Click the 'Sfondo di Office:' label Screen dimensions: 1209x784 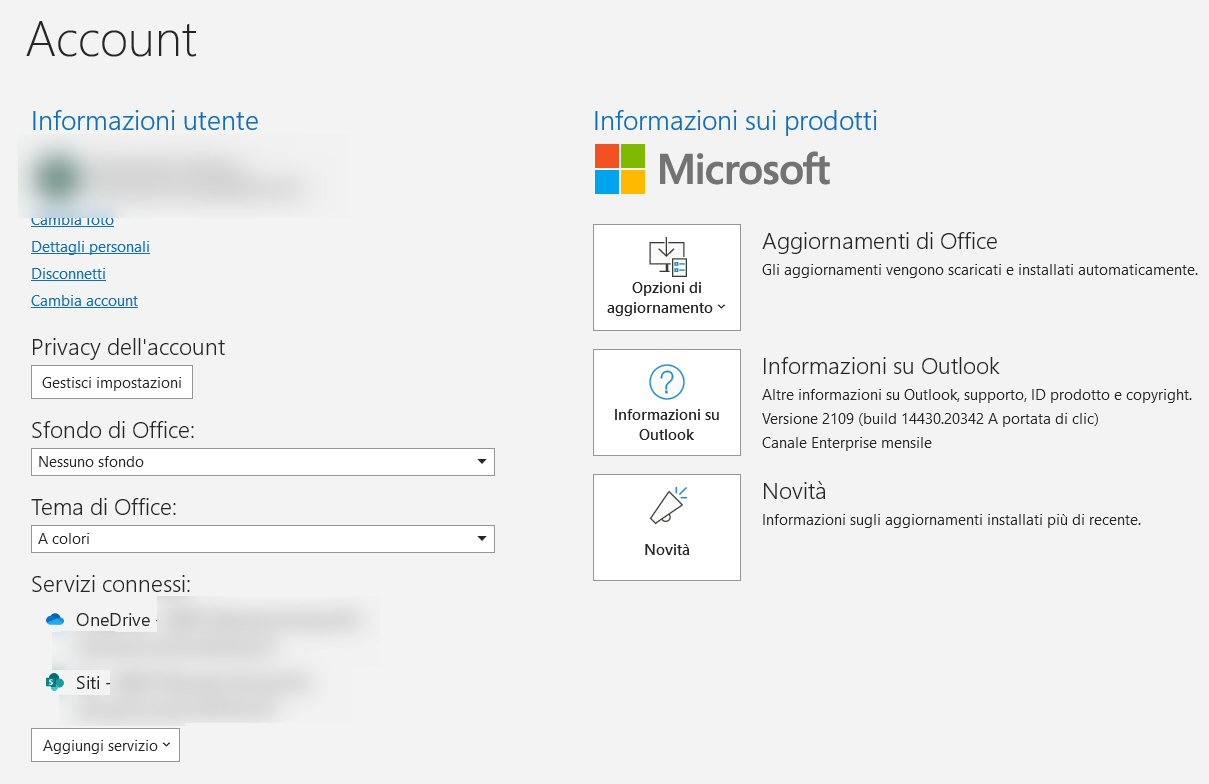tap(113, 430)
